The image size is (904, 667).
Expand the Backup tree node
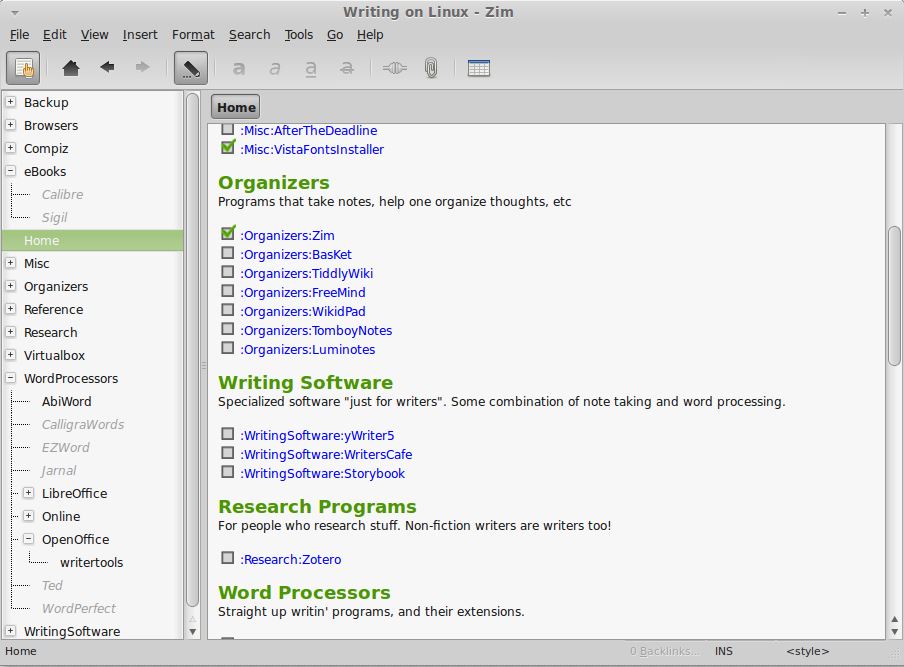10,101
